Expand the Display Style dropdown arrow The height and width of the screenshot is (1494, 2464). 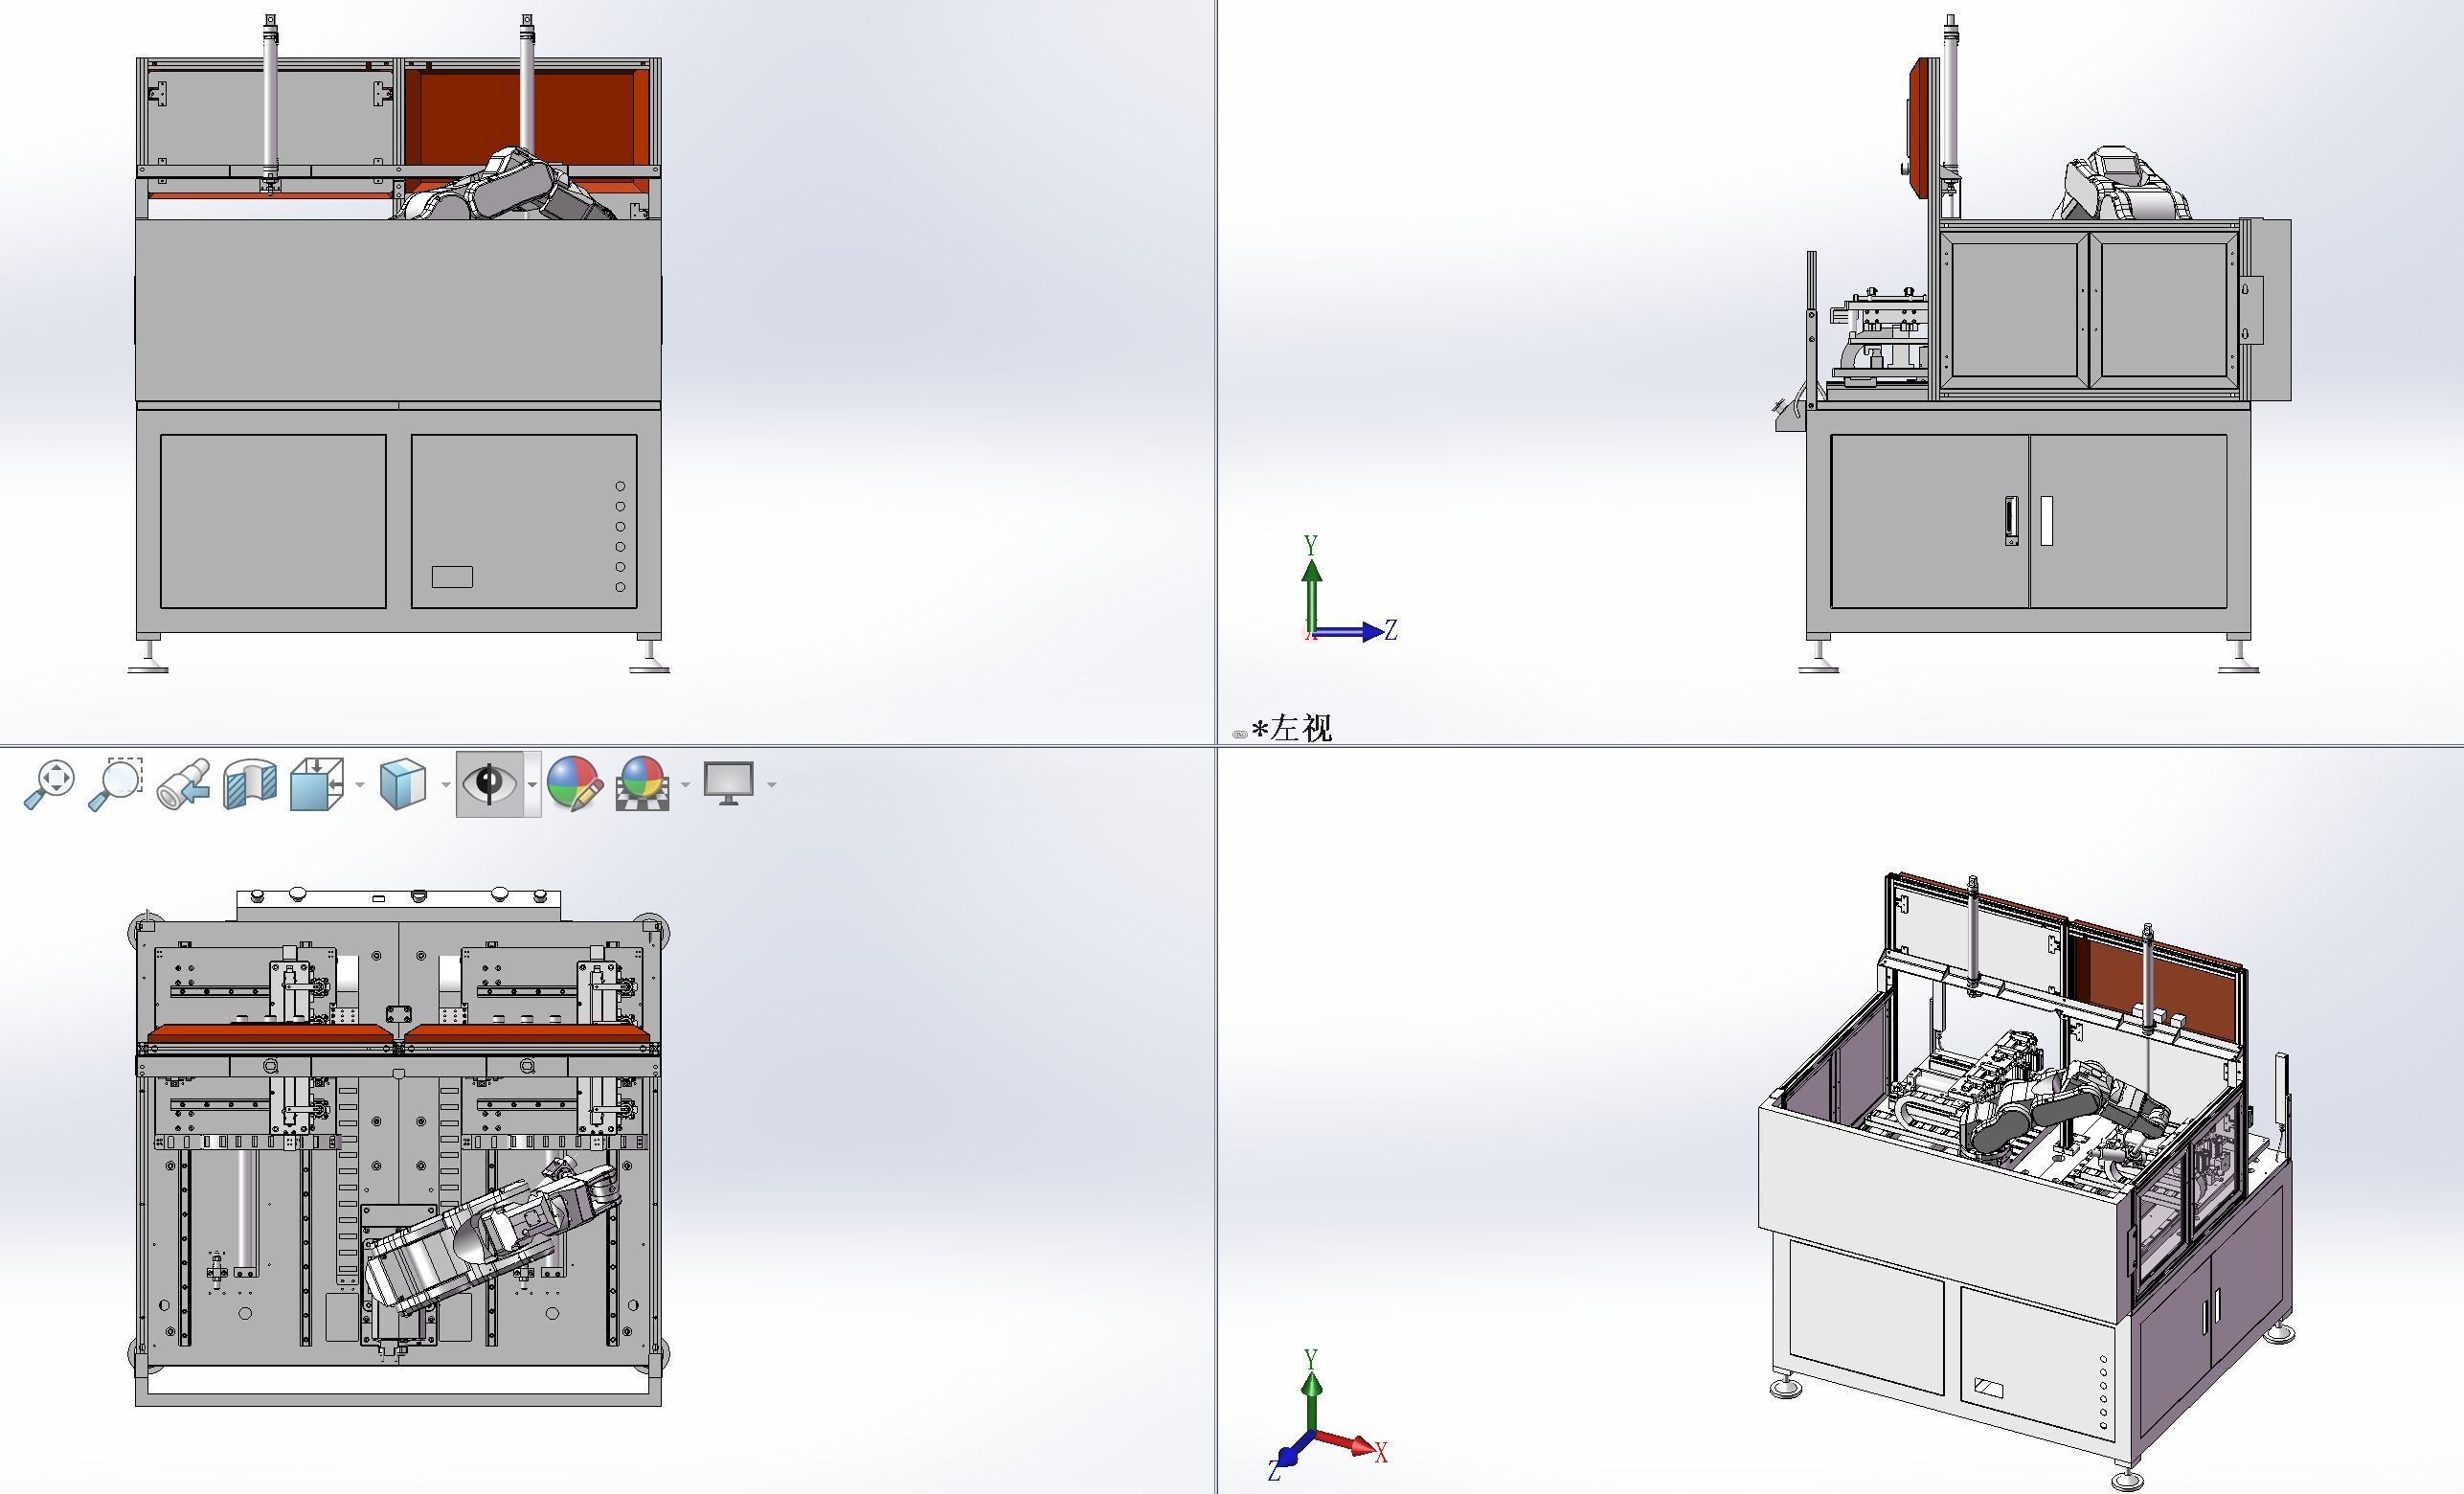446,785
